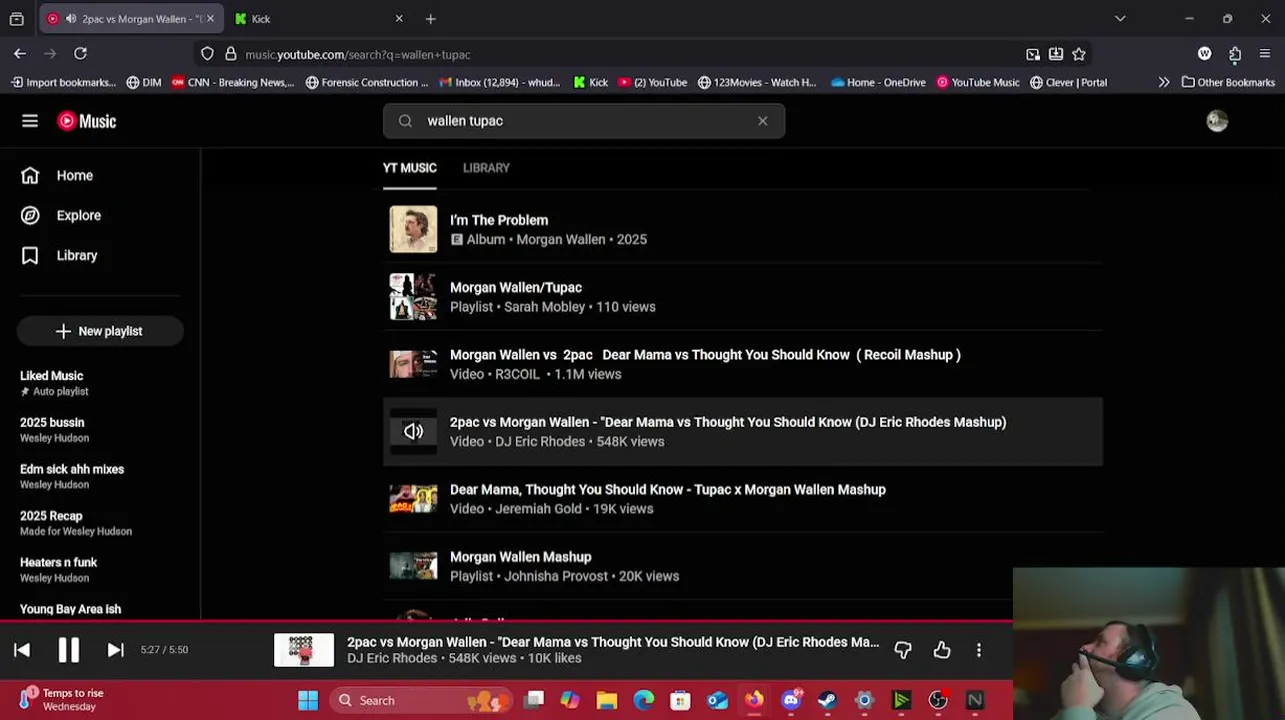
Task: Click the site lock icon
Action: 231,54
